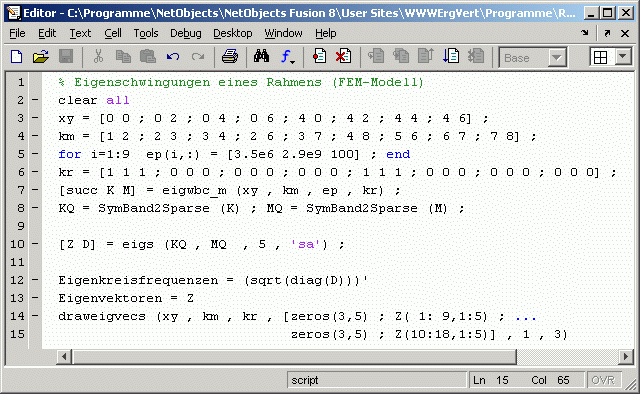This screenshot has height=394, width=640.
Task: Open the File menu
Action: [x=17, y=33]
